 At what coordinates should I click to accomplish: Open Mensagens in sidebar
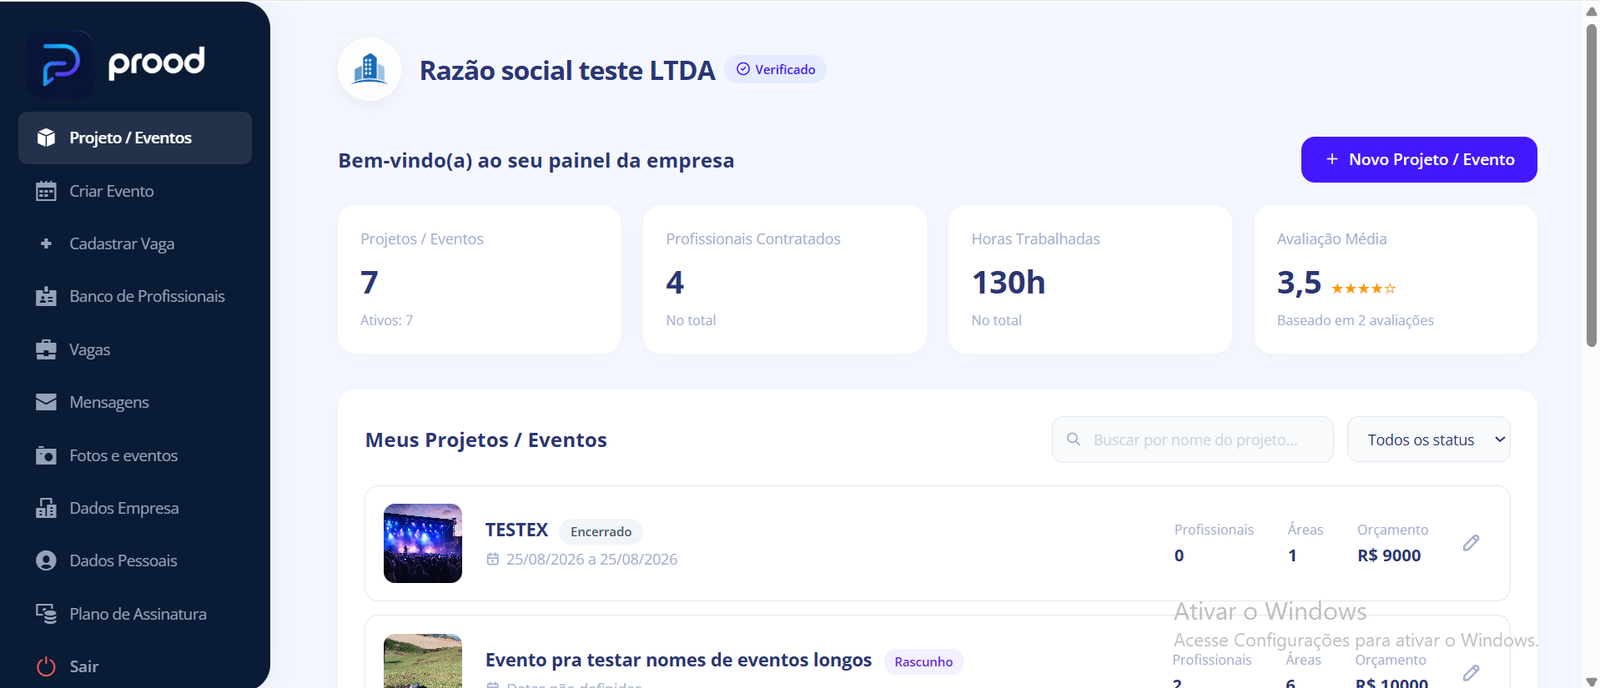135,402
